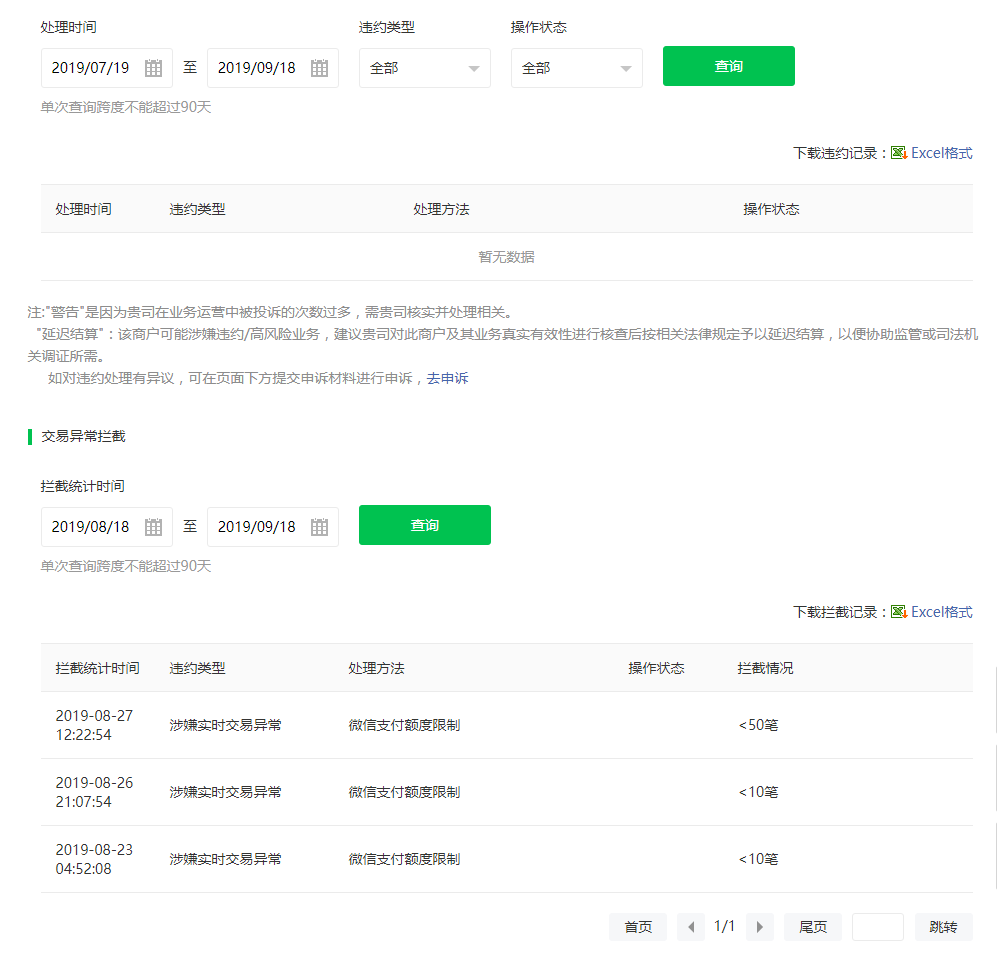The height and width of the screenshot is (955, 997).
Task: Jump to 尾页 last page
Action: pos(812,927)
